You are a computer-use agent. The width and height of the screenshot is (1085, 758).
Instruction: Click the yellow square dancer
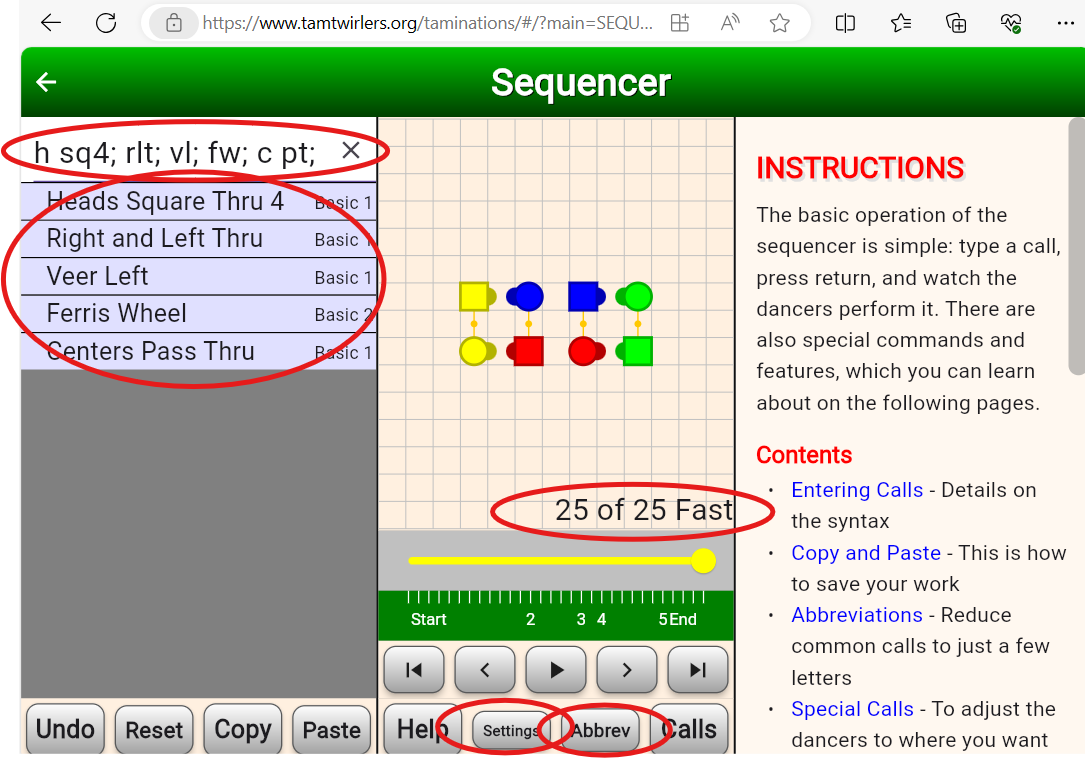point(475,296)
